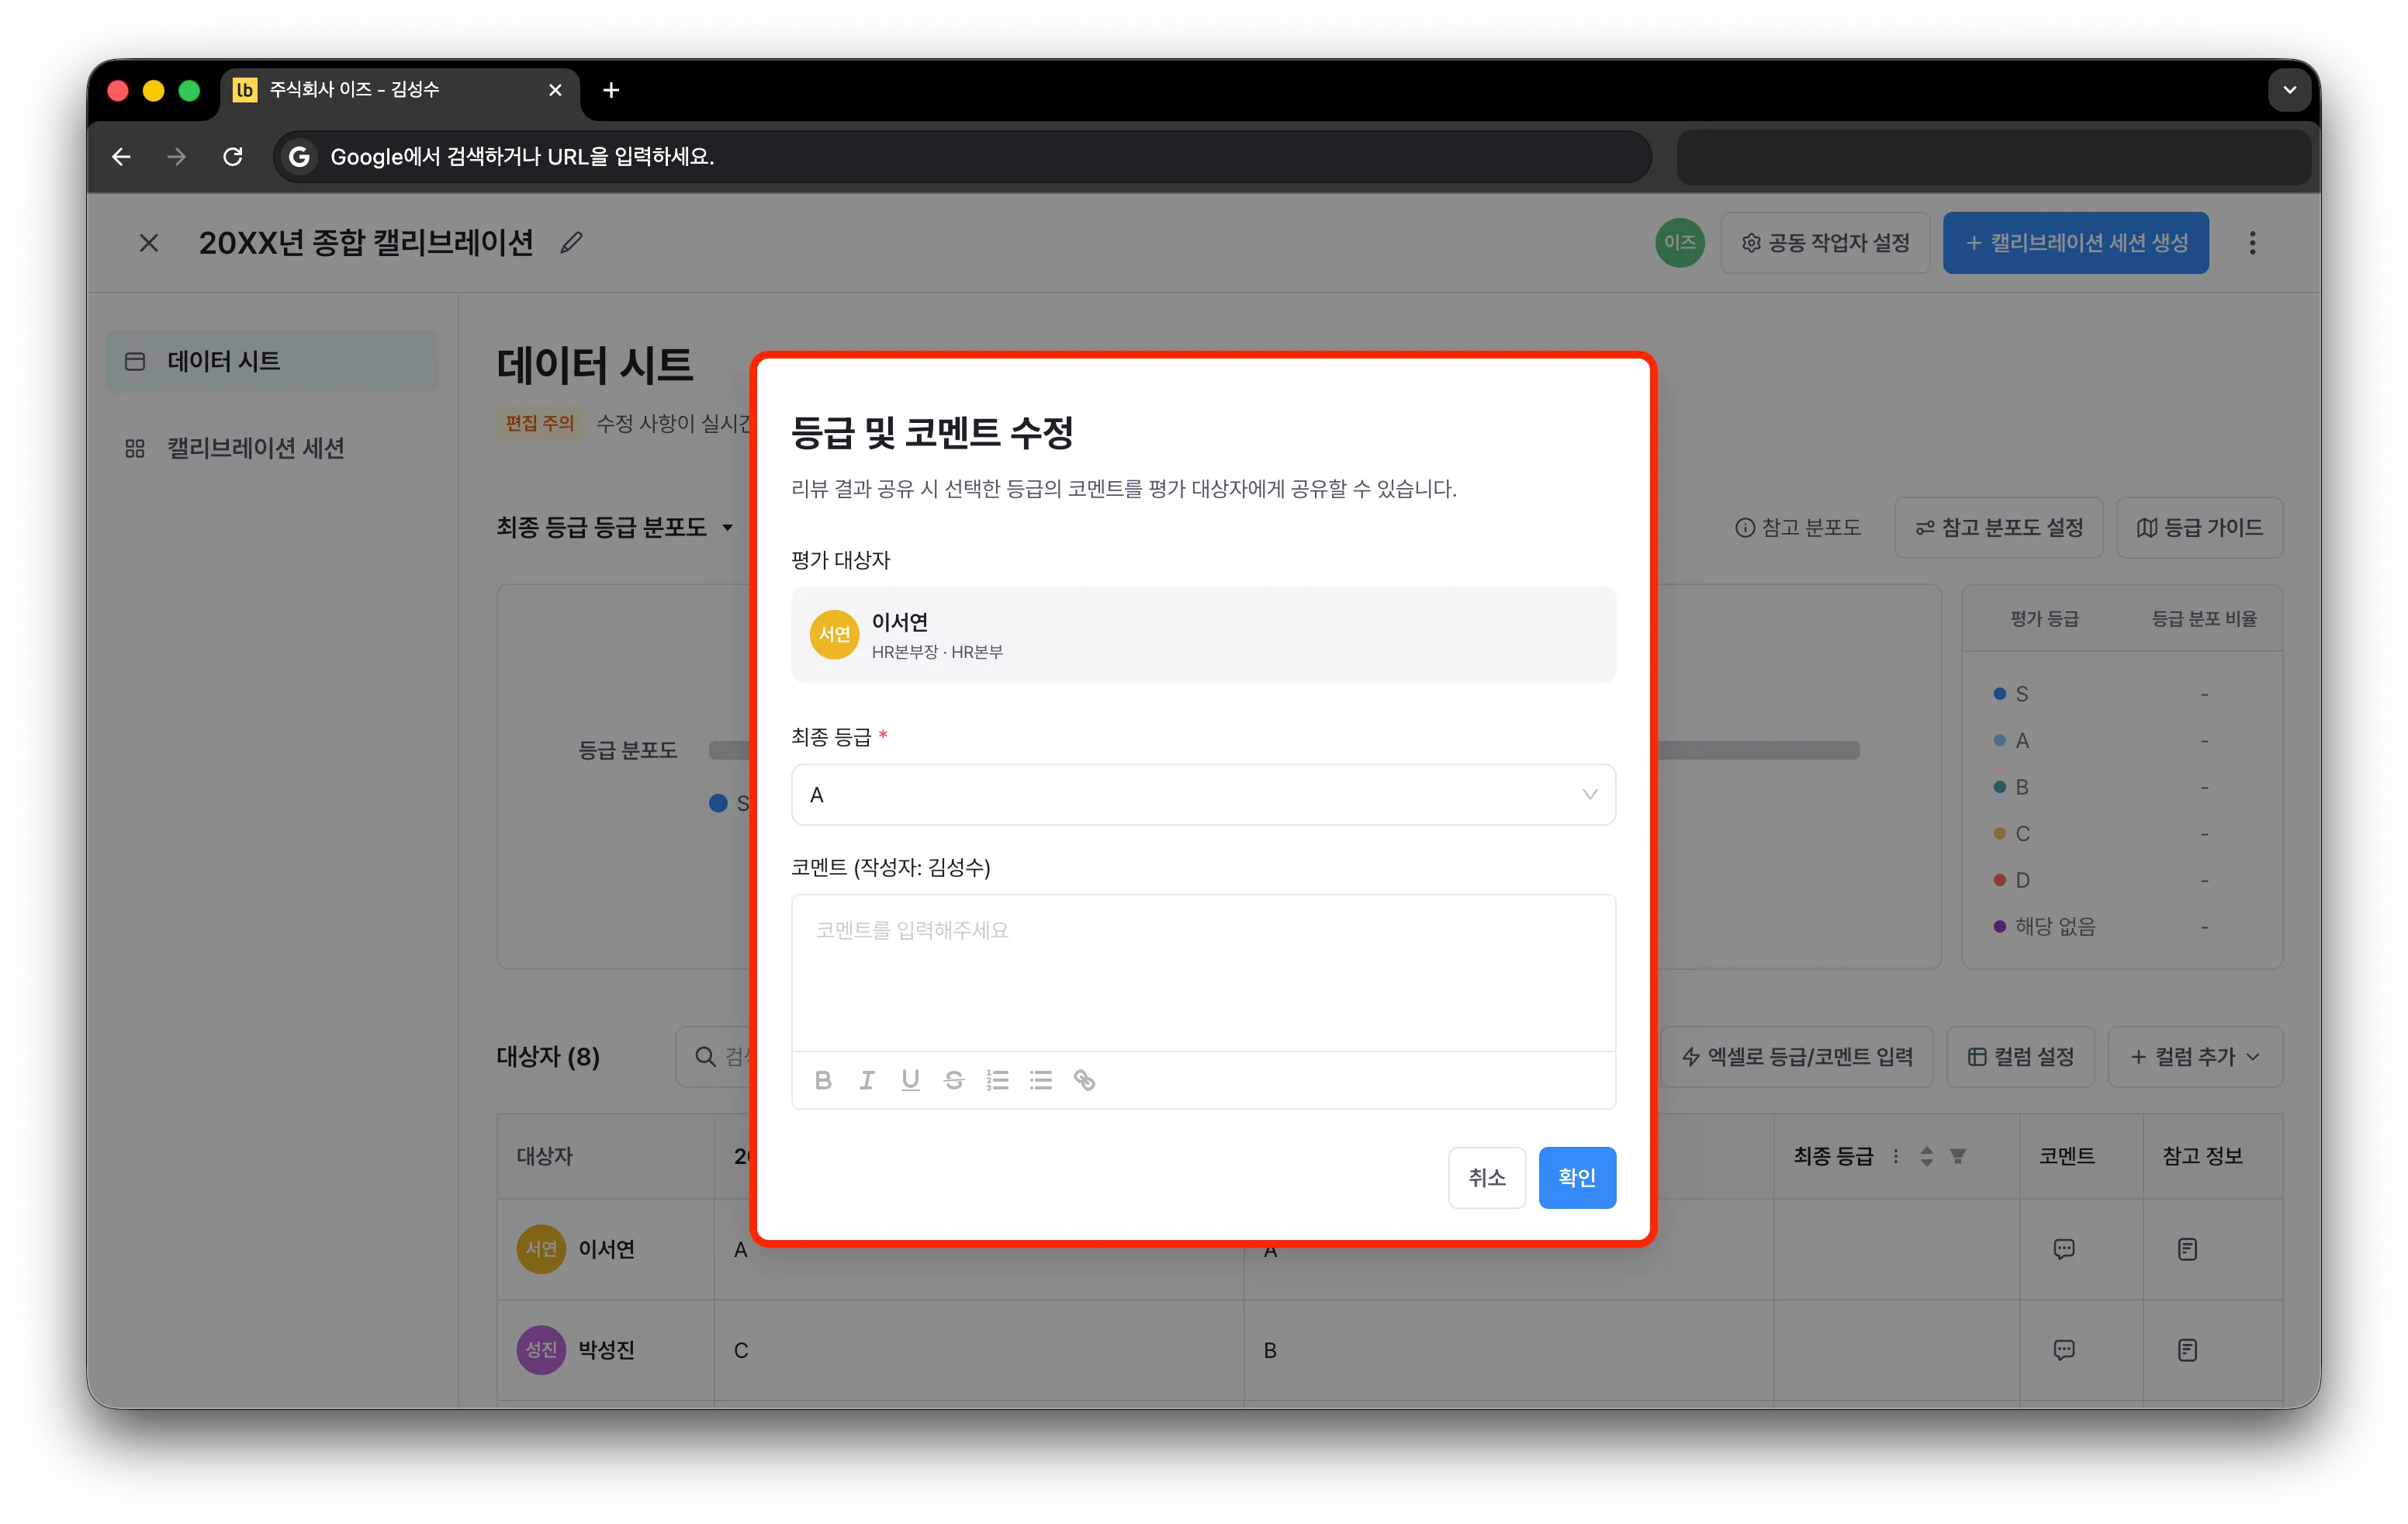The width and height of the screenshot is (2408, 1524).
Task: Go back in browser
Action: pos(122,157)
